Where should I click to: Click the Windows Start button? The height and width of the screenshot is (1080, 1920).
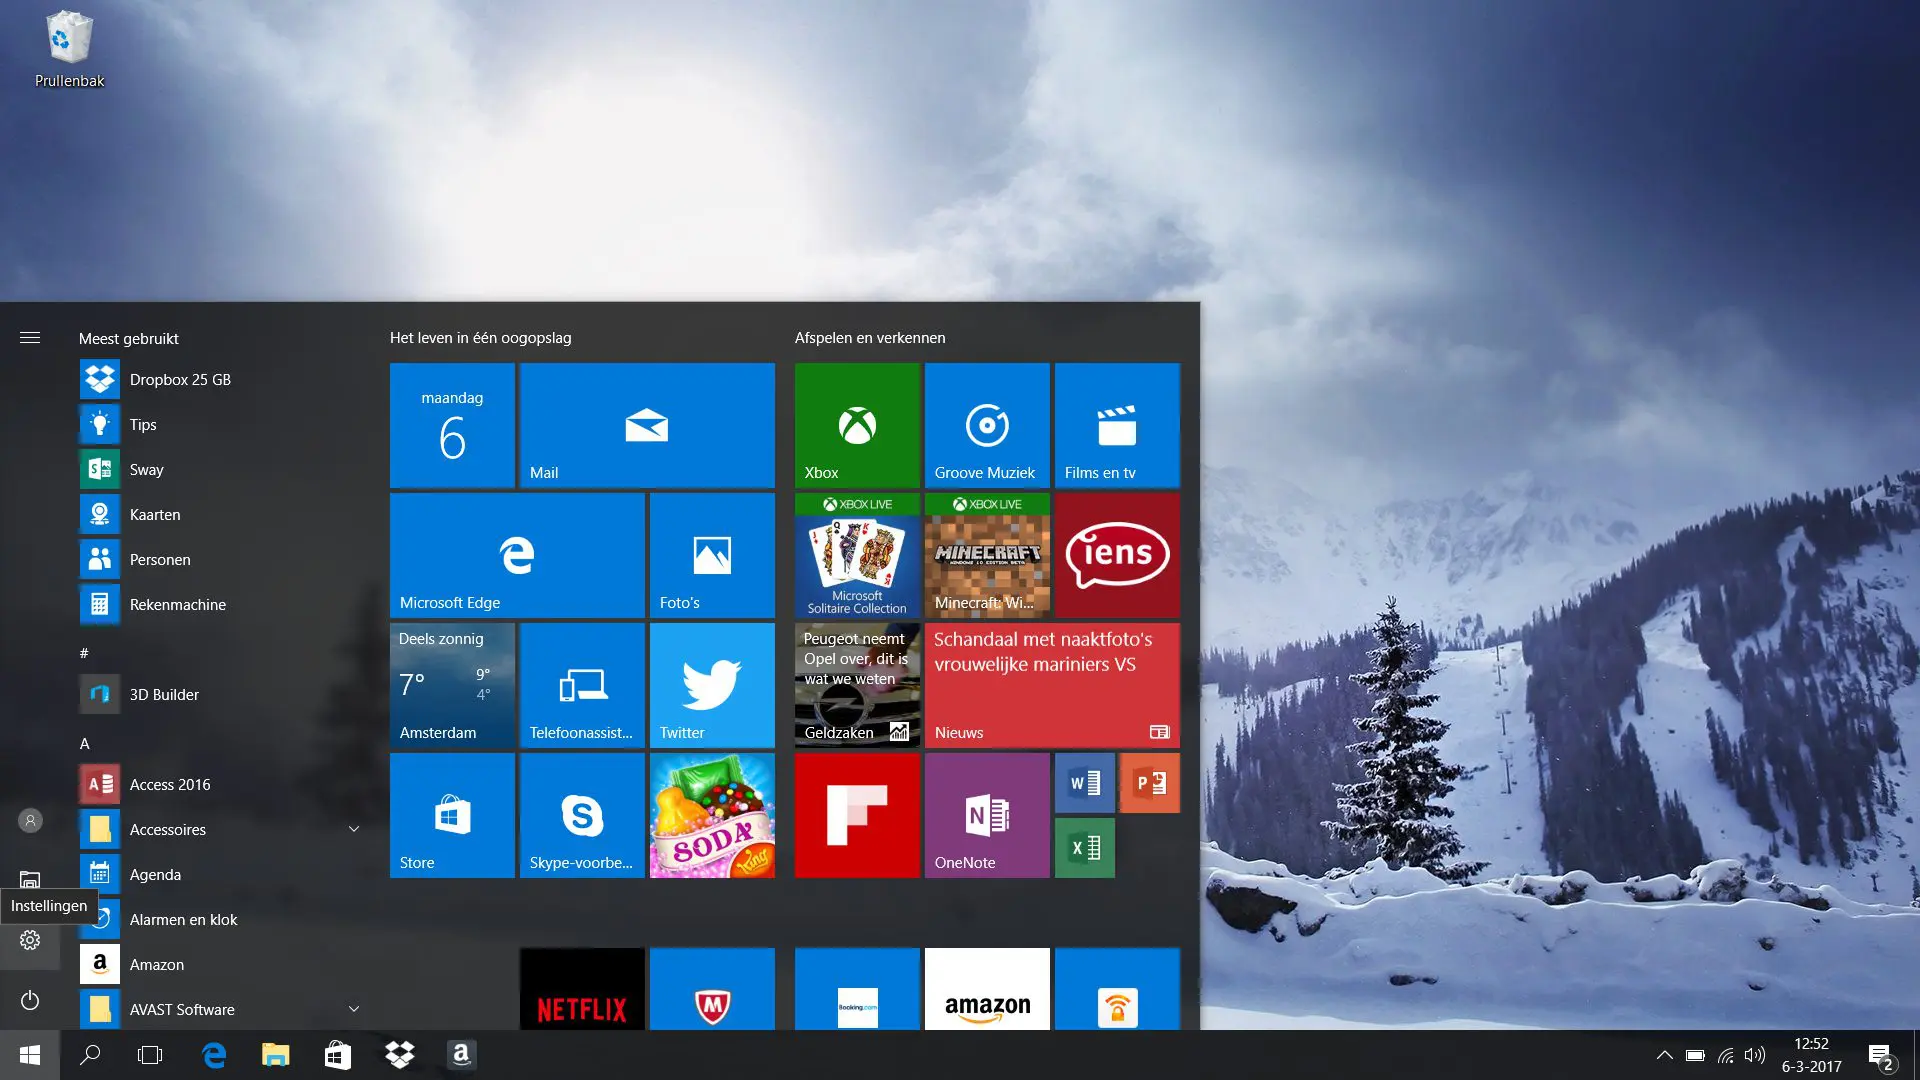pyautogui.click(x=30, y=1055)
